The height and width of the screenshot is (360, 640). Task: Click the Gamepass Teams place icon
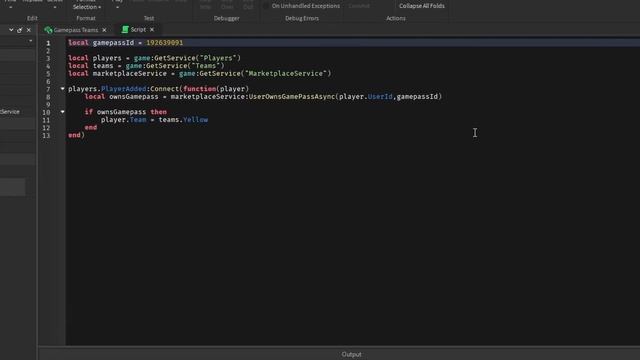coord(48,30)
